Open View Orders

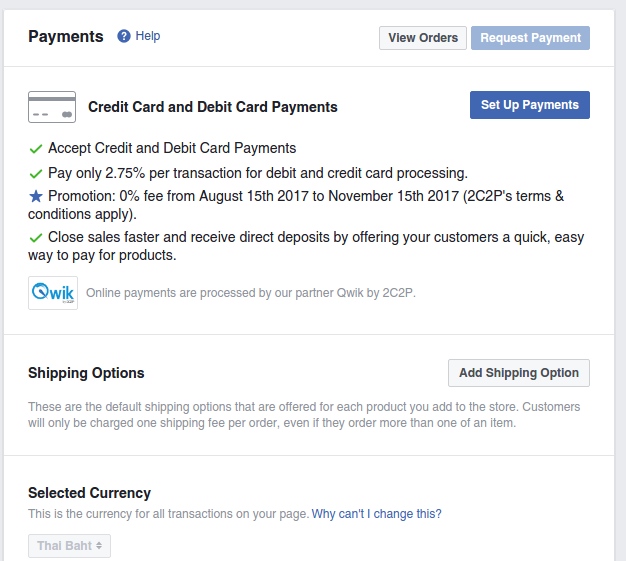[423, 38]
